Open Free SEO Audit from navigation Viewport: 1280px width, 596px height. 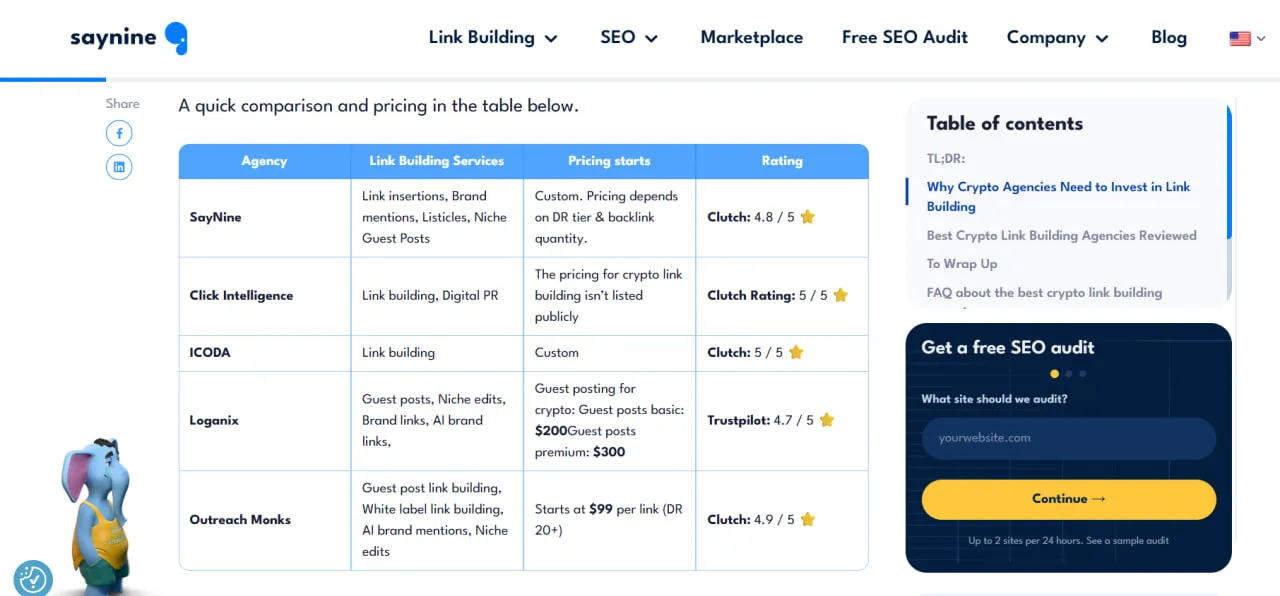tap(905, 37)
